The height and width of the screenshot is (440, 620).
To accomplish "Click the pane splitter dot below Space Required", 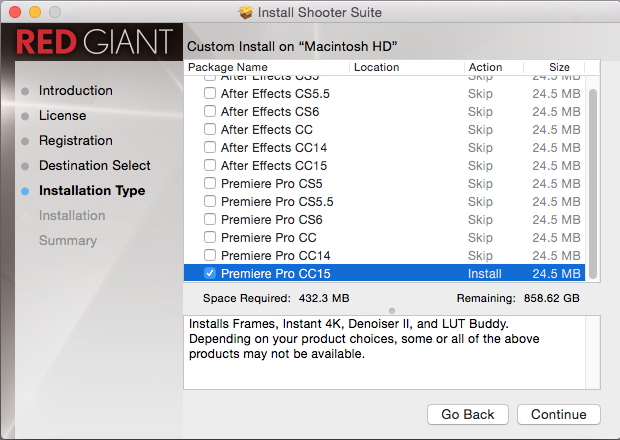I will (392, 311).
